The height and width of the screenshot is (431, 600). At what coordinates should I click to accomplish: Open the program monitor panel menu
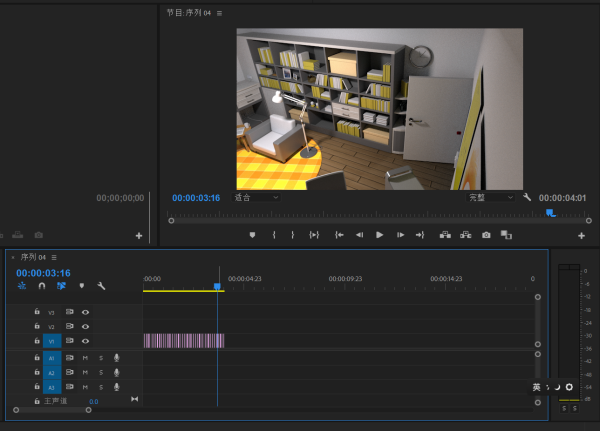(x=219, y=13)
